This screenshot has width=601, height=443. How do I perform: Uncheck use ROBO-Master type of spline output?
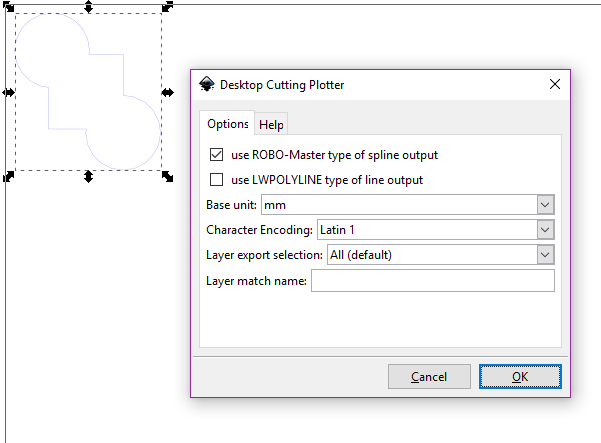coord(217,155)
